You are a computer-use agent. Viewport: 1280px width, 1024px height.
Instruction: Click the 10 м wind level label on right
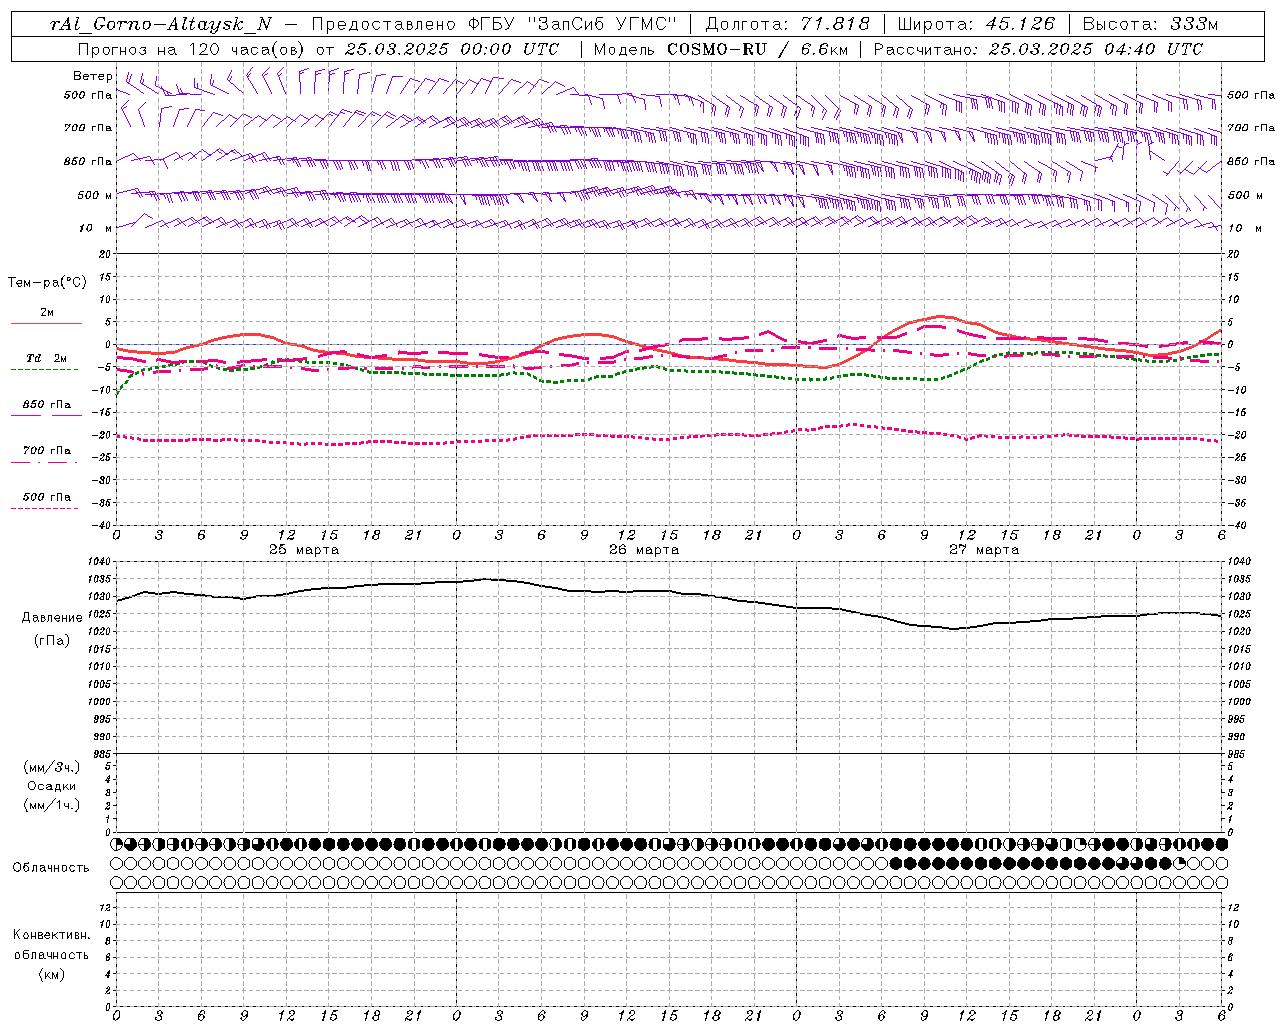click(x=1243, y=228)
